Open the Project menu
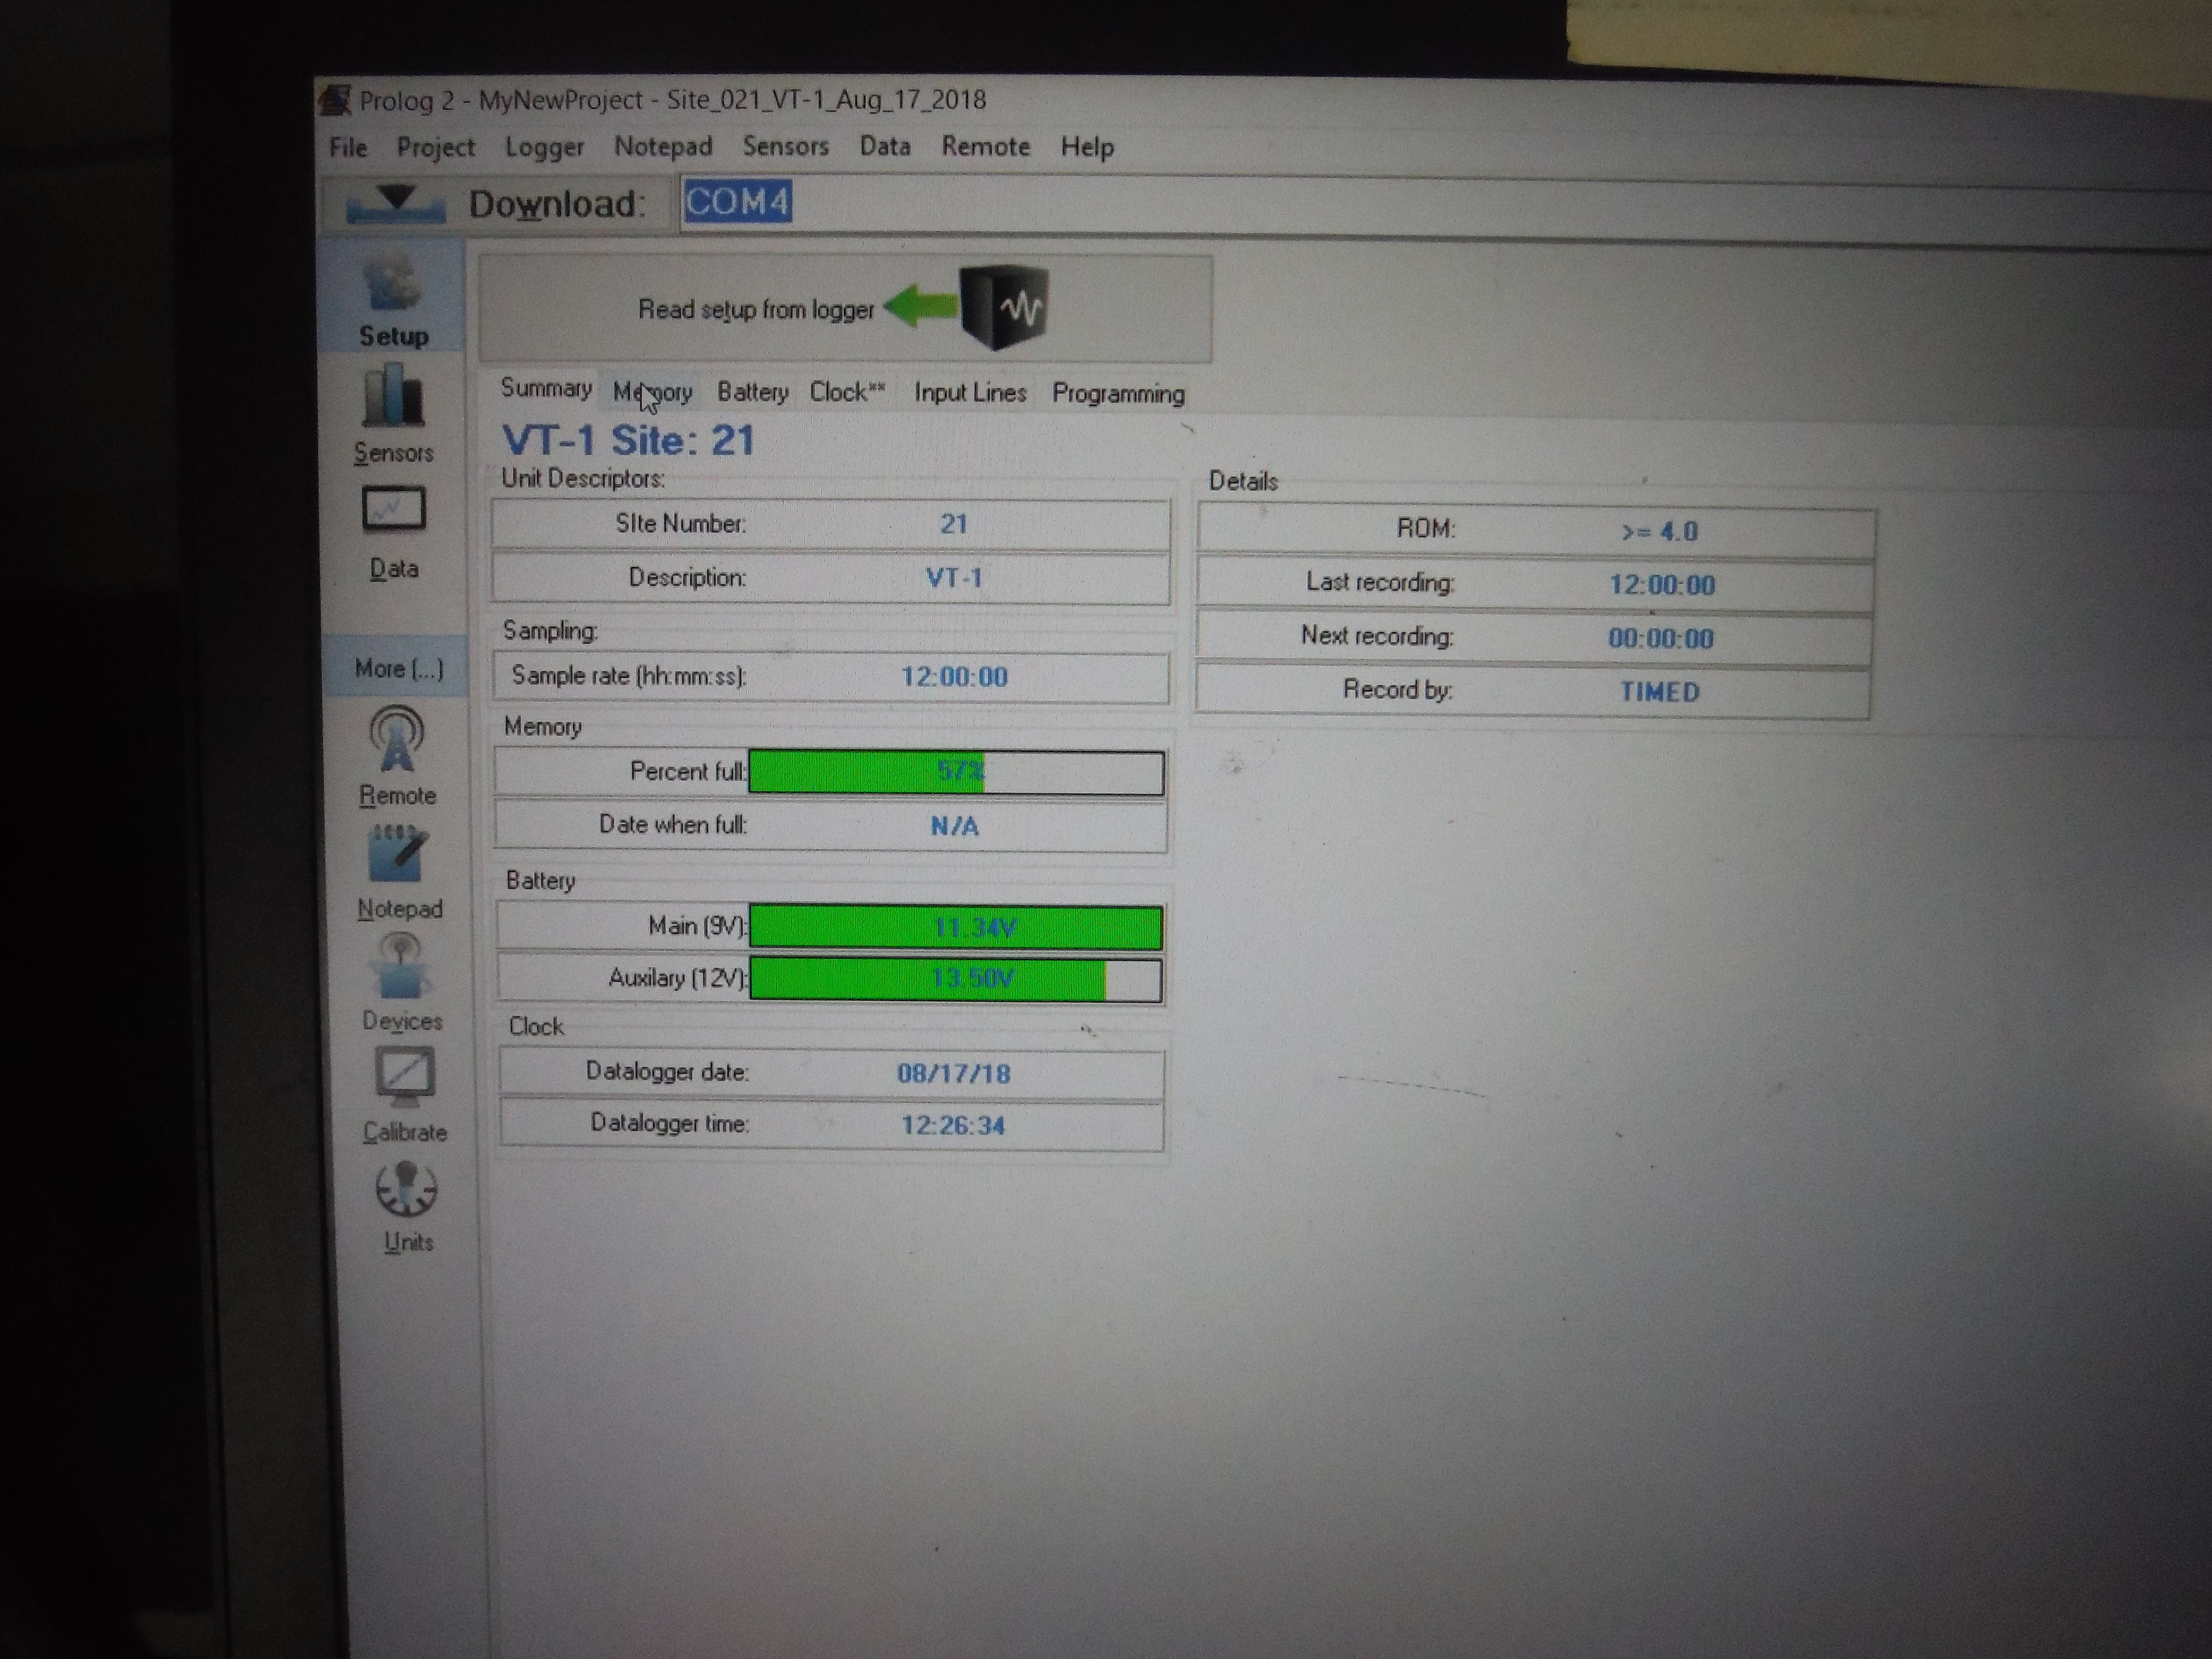Image resolution: width=2212 pixels, height=1659 pixels. [x=435, y=147]
